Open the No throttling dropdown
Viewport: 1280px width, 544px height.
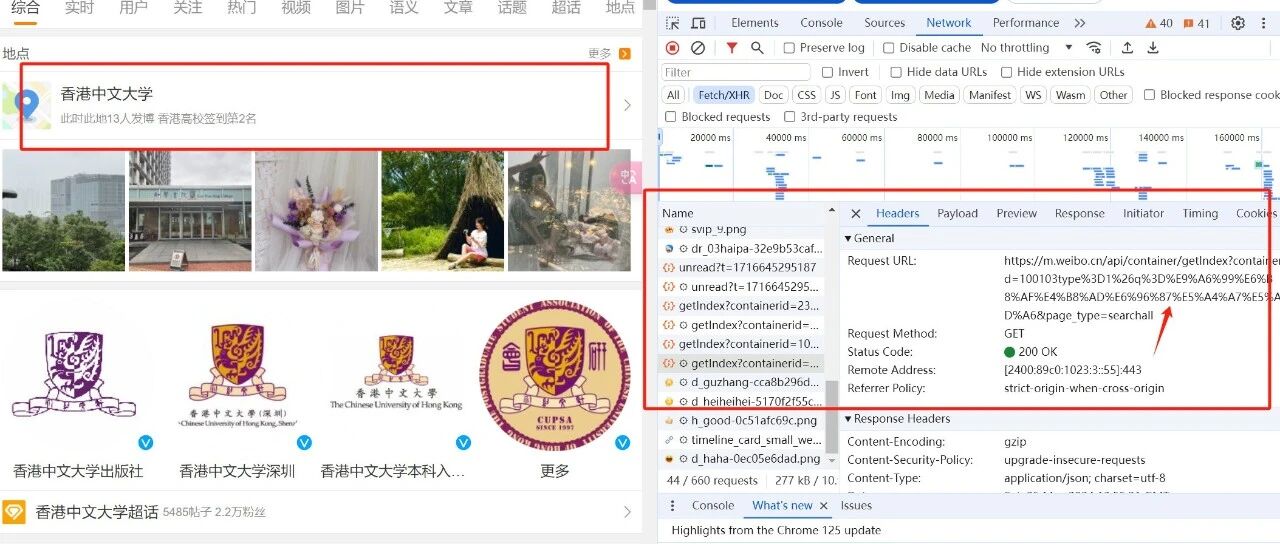tap(1027, 48)
